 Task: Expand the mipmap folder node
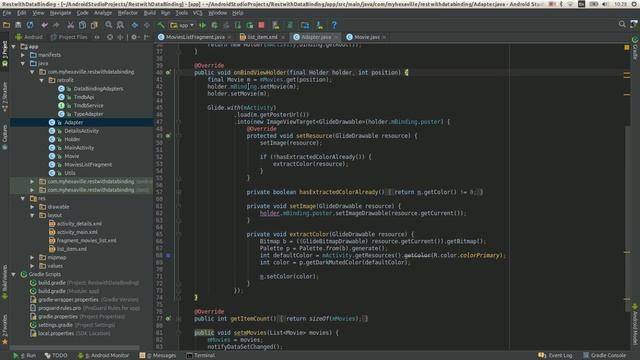click(x=32, y=258)
